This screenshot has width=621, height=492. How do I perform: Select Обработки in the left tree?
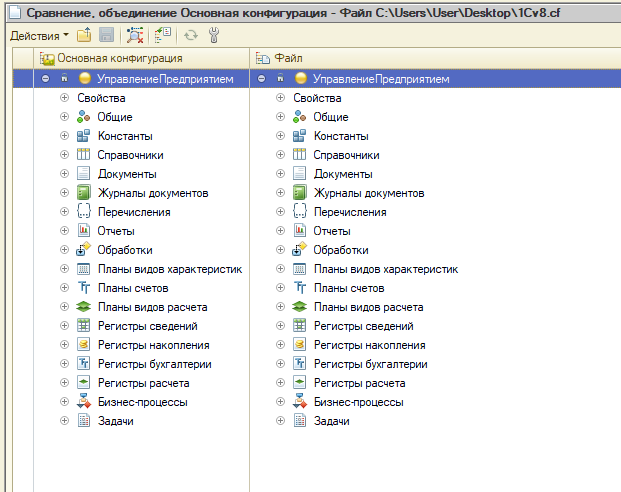(x=125, y=250)
